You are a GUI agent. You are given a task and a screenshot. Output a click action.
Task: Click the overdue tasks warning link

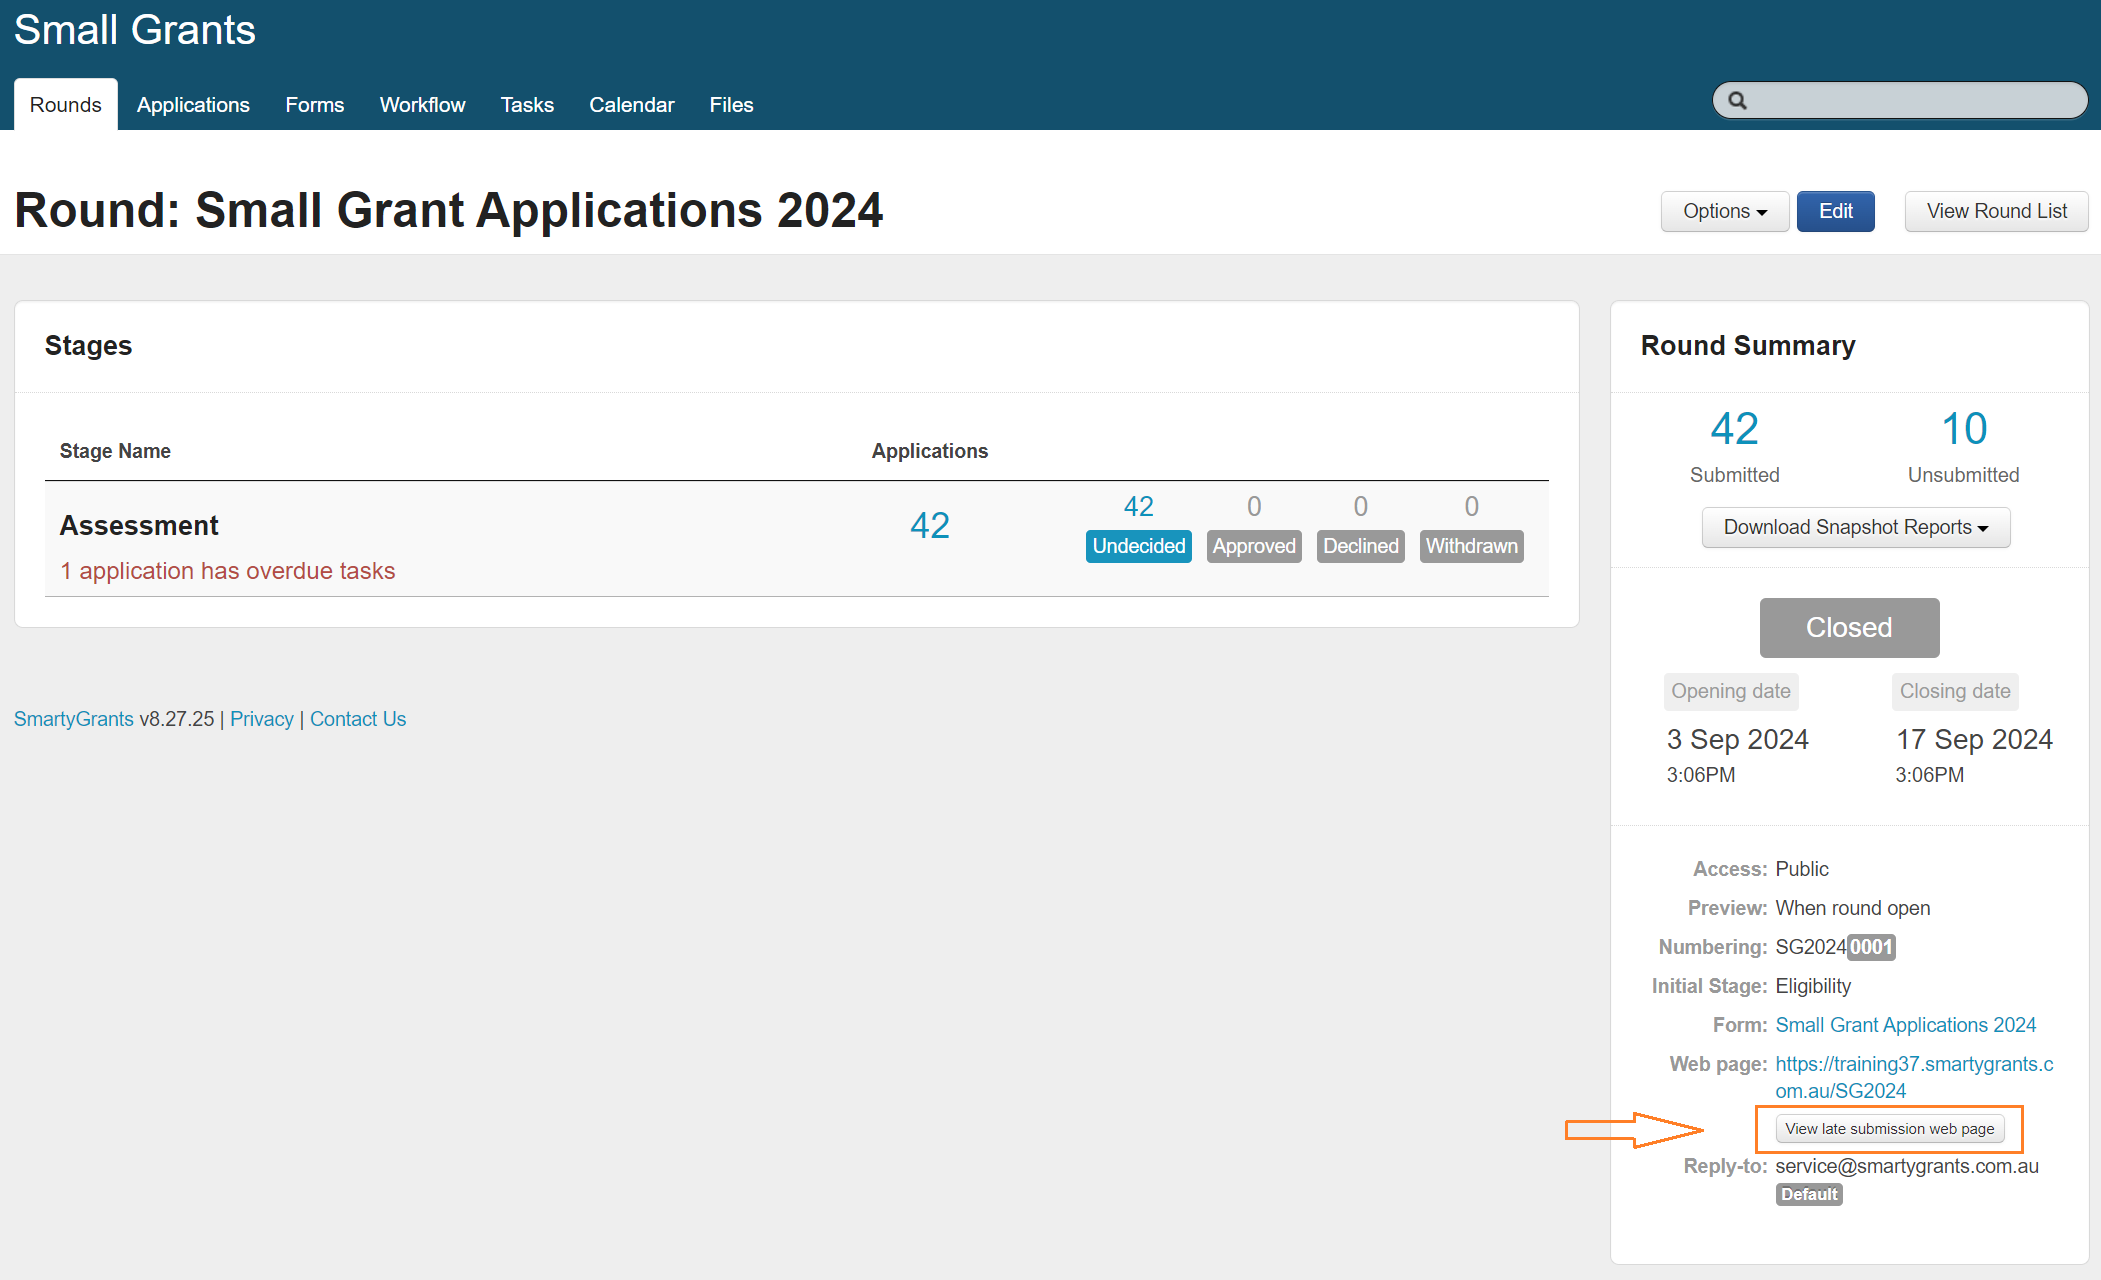(228, 571)
